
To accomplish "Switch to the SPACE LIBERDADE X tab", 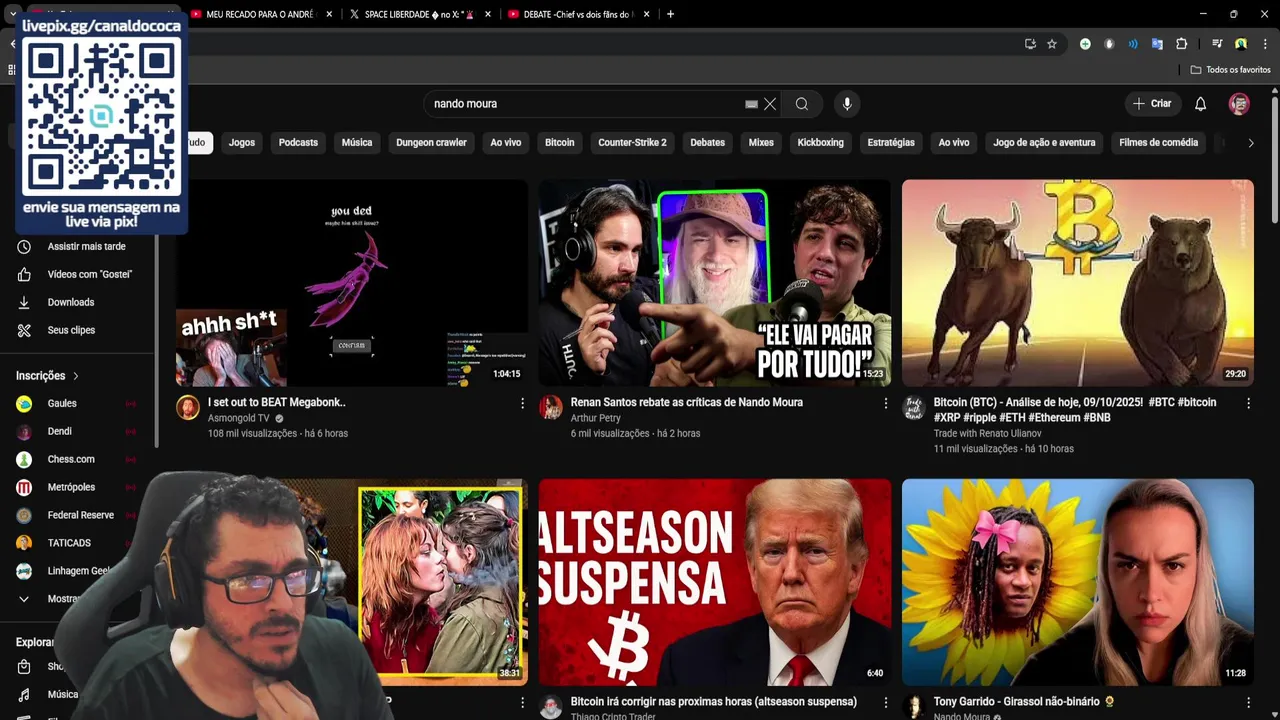I will pos(420,14).
